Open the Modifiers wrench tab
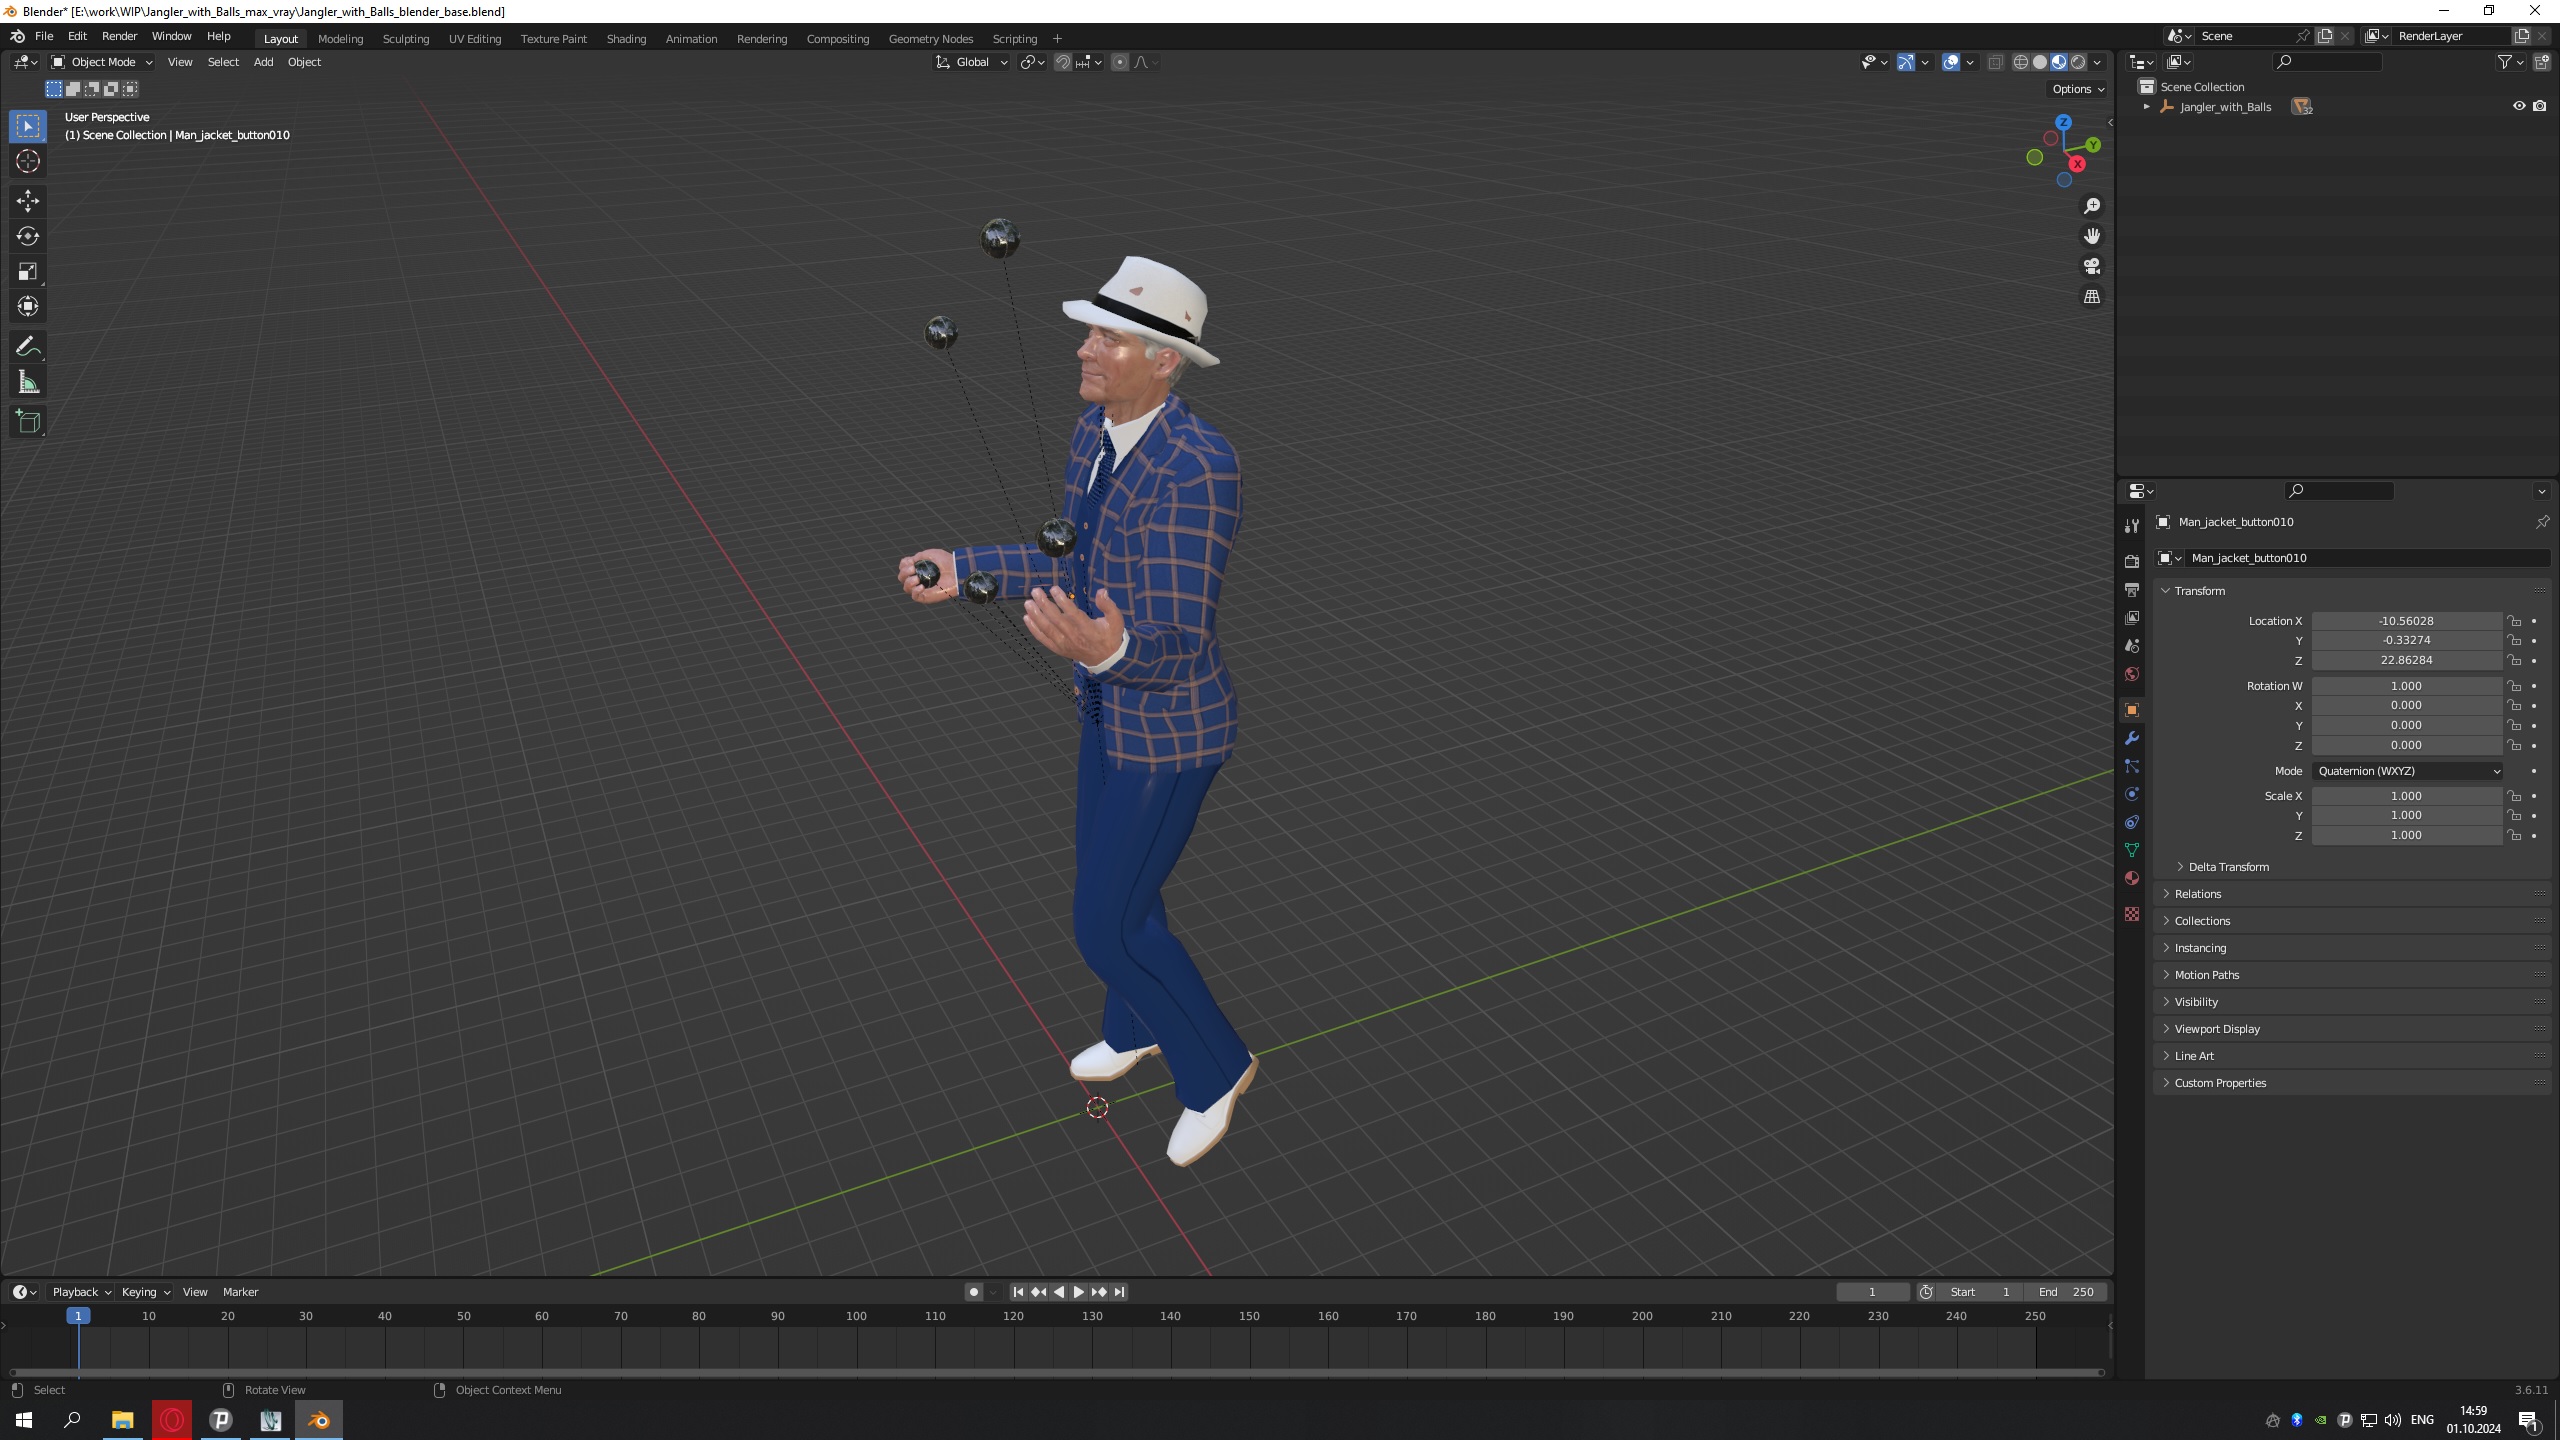Image resolution: width=2560 pixels, height=1440 pixels. tap(2132, 738)
